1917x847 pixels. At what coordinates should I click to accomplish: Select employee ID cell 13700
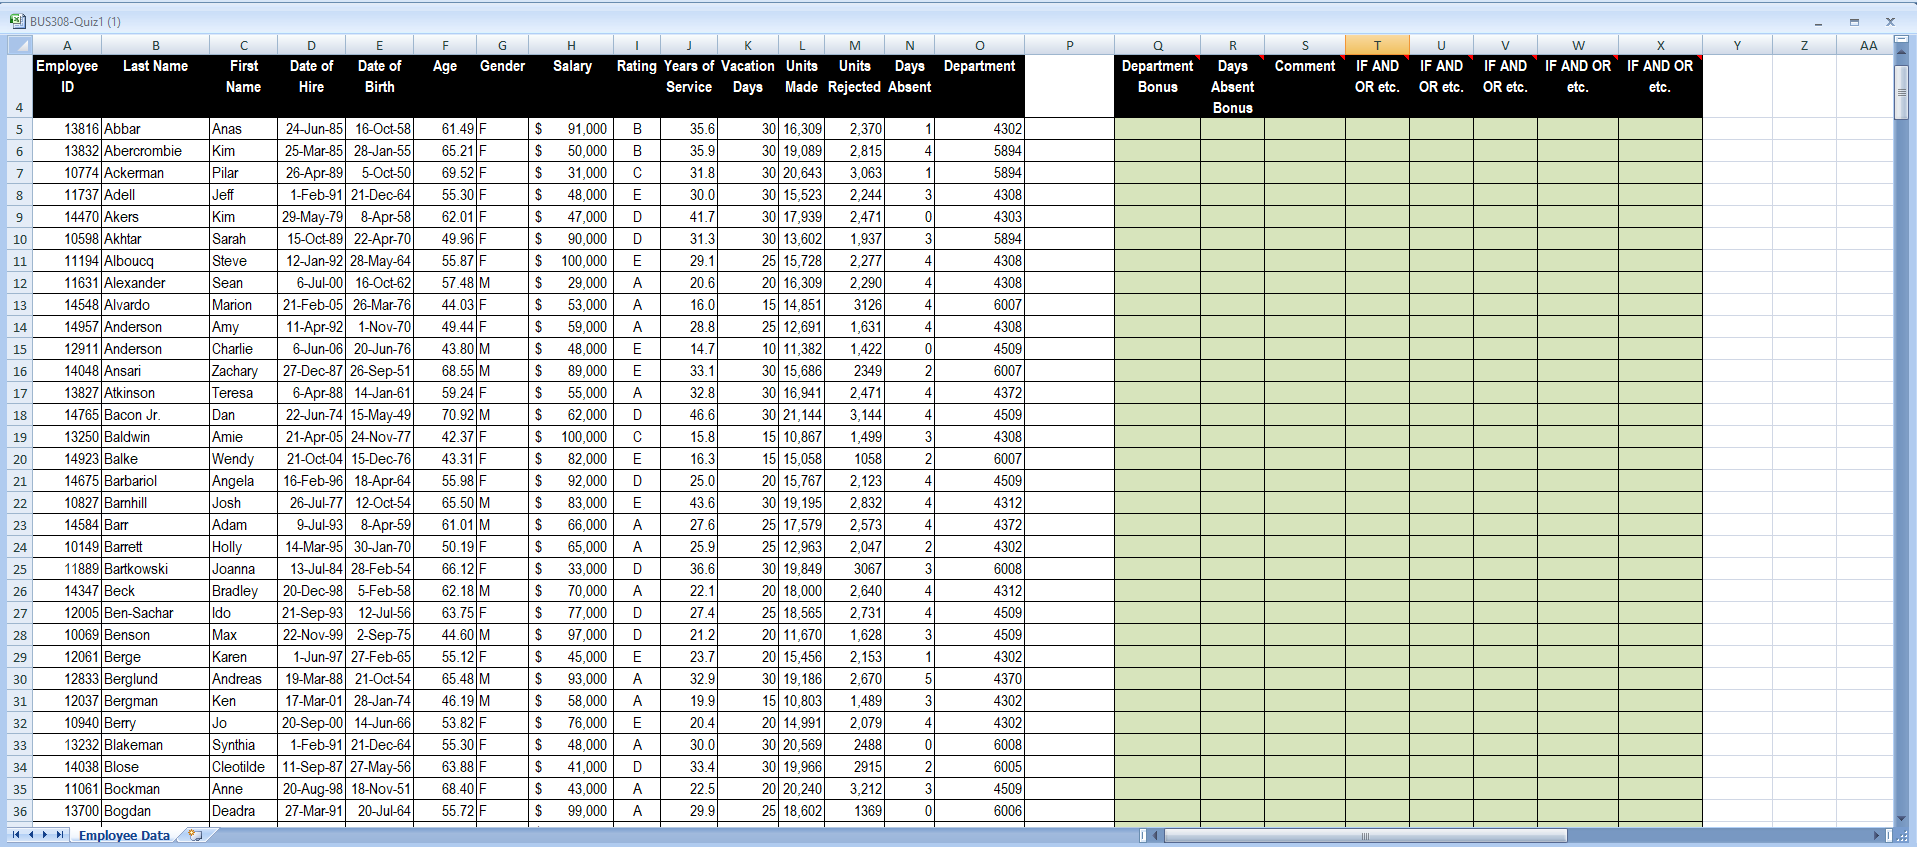[x=67, y=811]
